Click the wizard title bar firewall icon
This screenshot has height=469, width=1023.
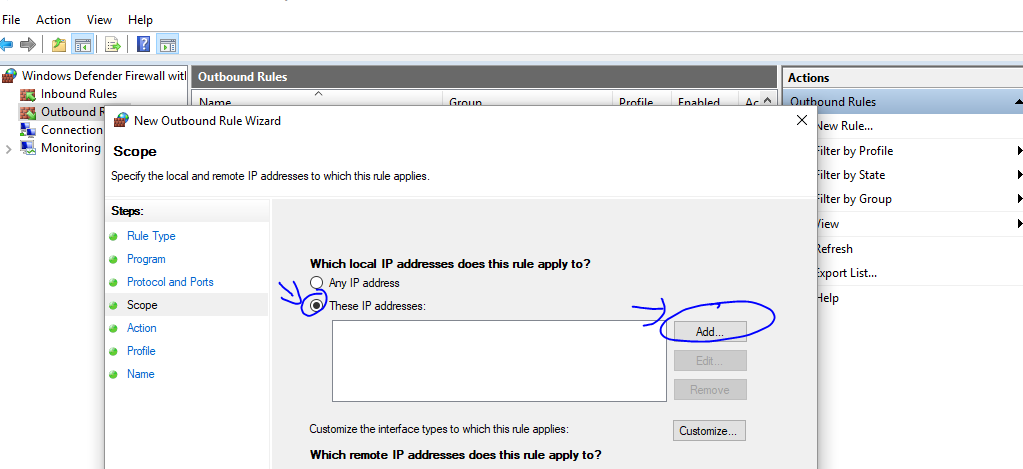pos(121,120)
